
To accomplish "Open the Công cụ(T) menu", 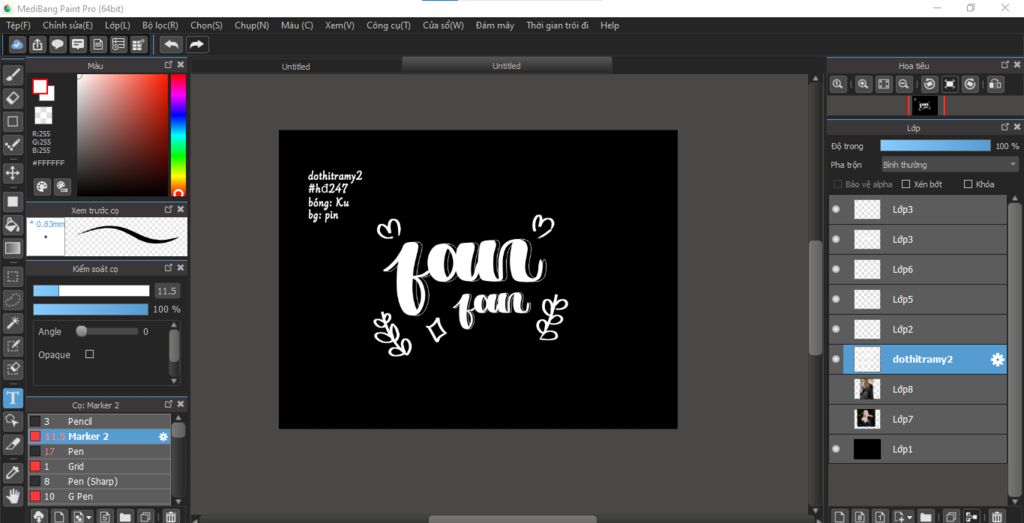I will point(389,25).
